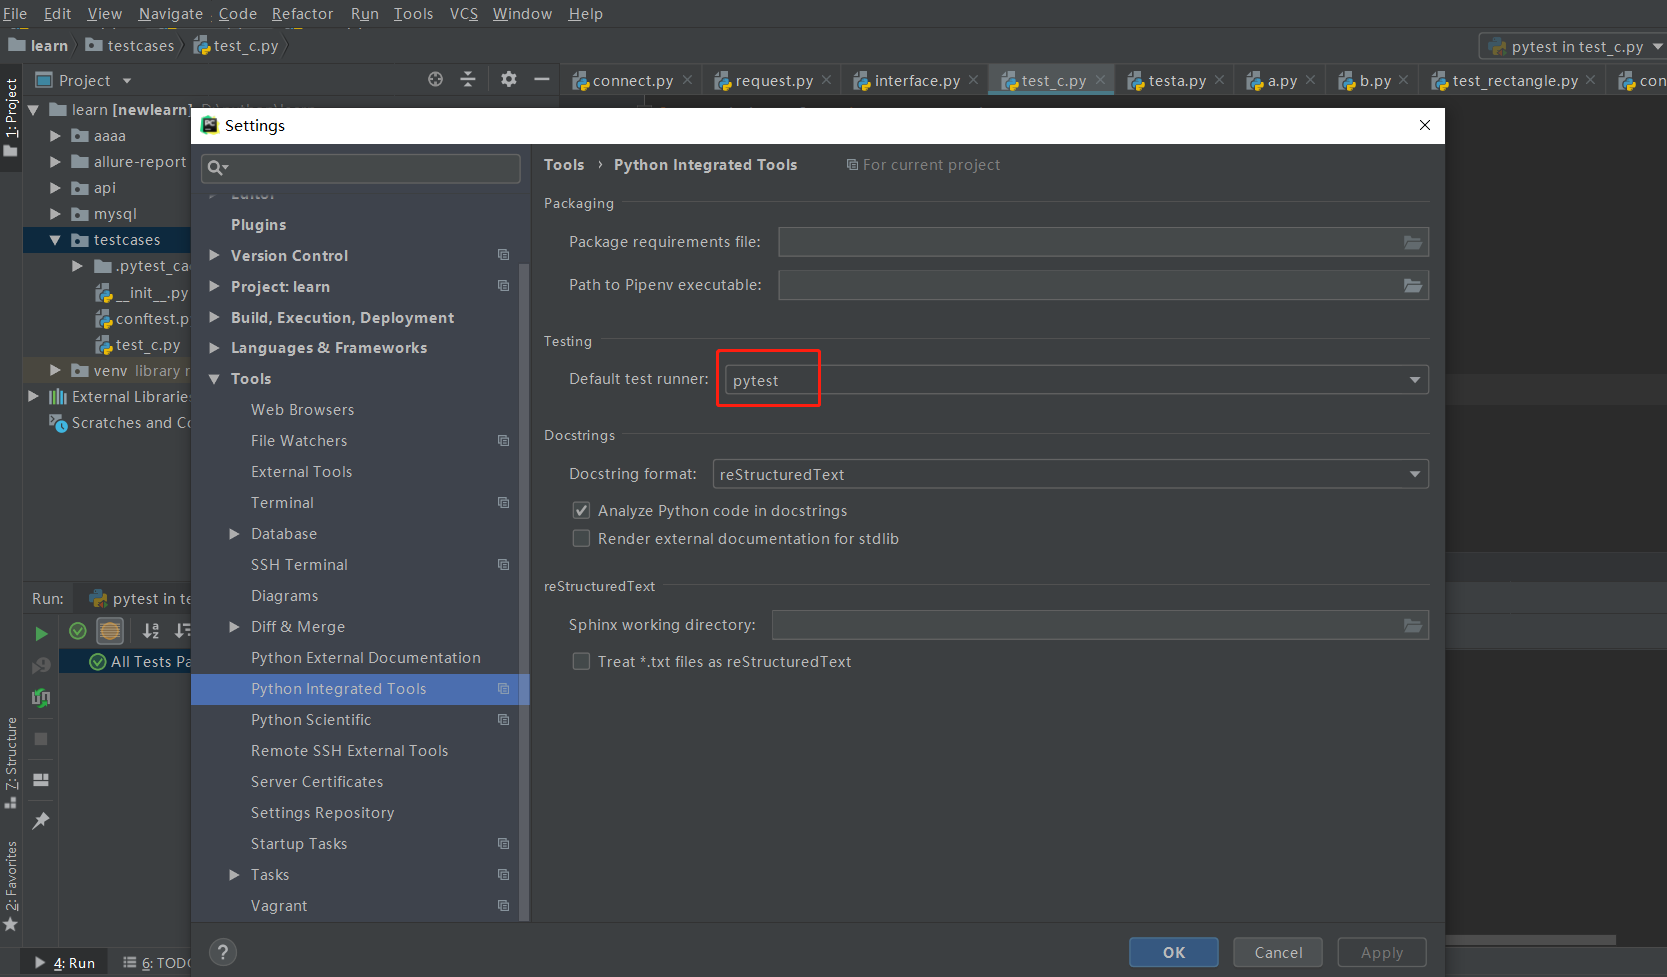The width and height of the screenshot is (1667, 977).
Task: Select test_c.py in the Project tree
Action: click(x=147, y=345)
